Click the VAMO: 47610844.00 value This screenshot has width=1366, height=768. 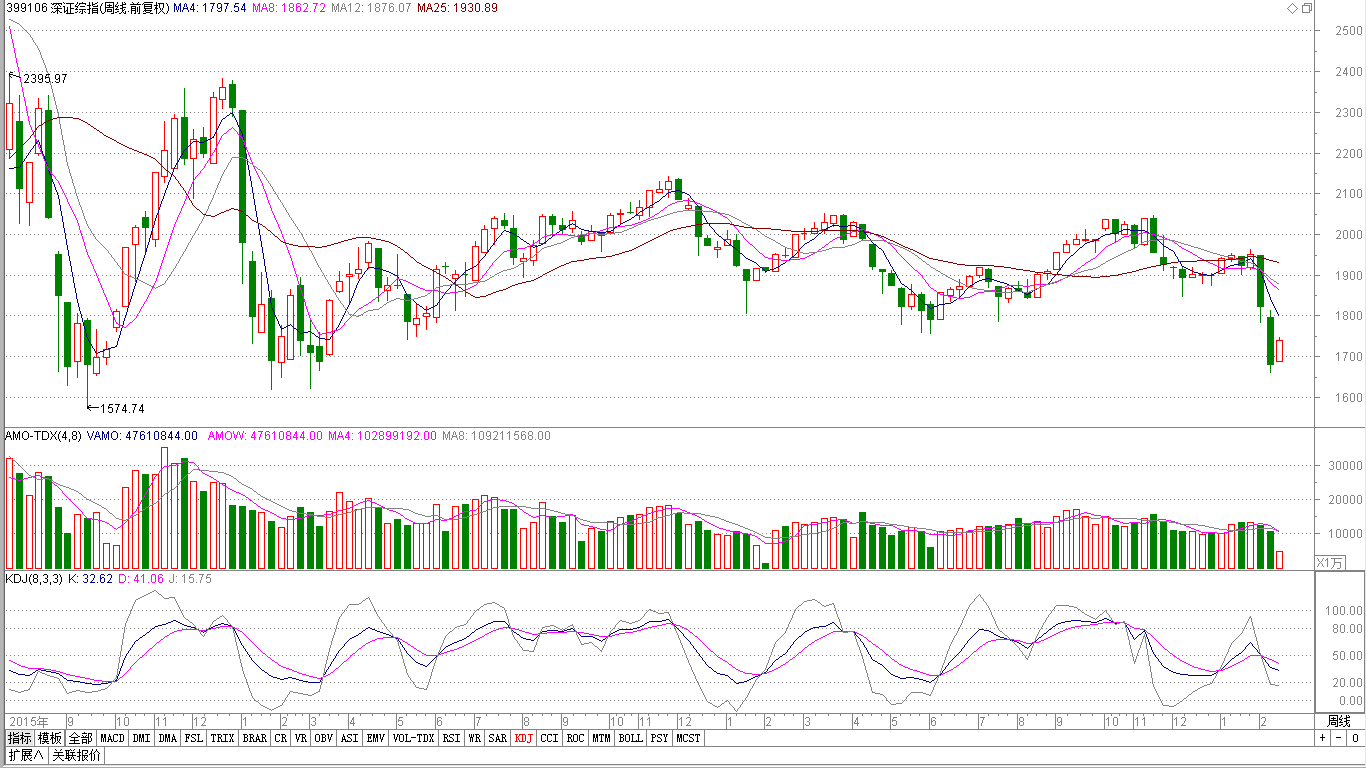(x=142, y=436)
